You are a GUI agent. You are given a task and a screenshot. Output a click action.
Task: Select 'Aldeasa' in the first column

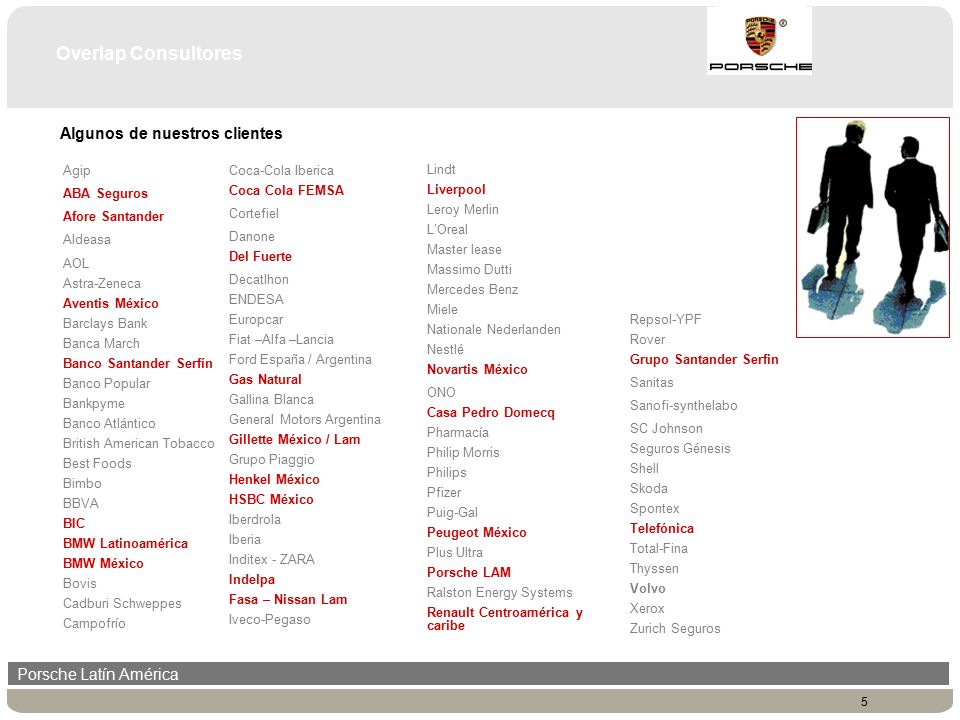(x=87, y=239)
